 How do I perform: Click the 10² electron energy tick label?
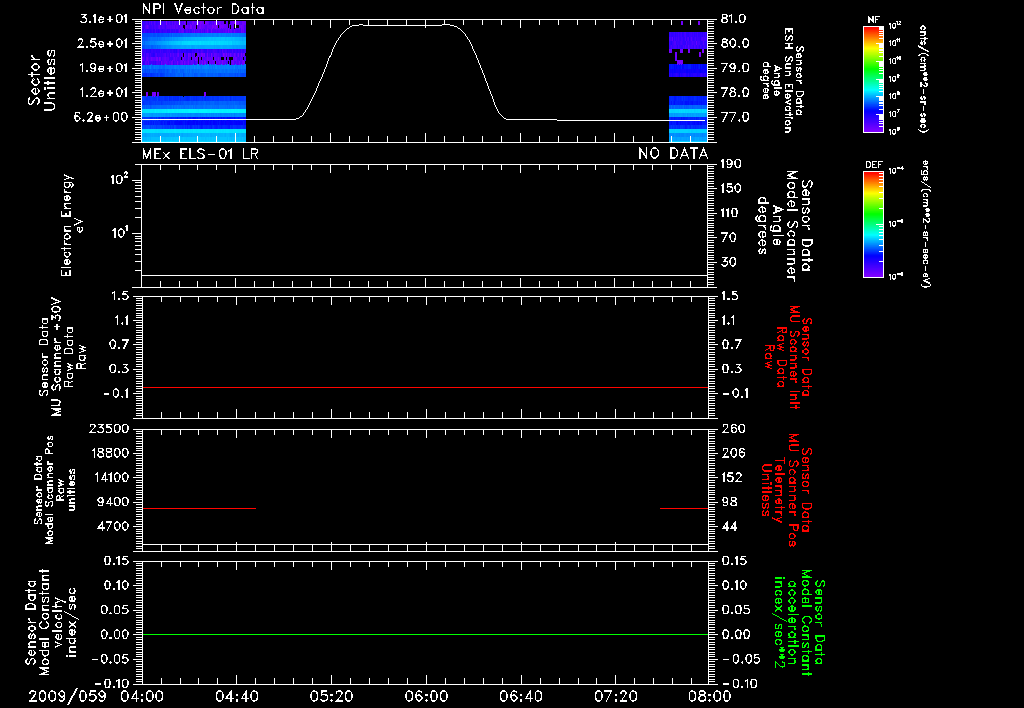(x=119, y=178)
